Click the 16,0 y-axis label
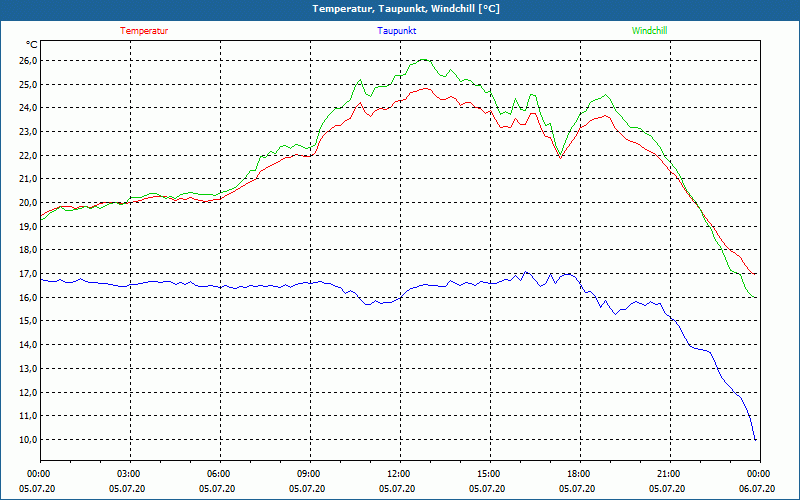This screenshot has width=800, height=500. (x=28, y=297)
